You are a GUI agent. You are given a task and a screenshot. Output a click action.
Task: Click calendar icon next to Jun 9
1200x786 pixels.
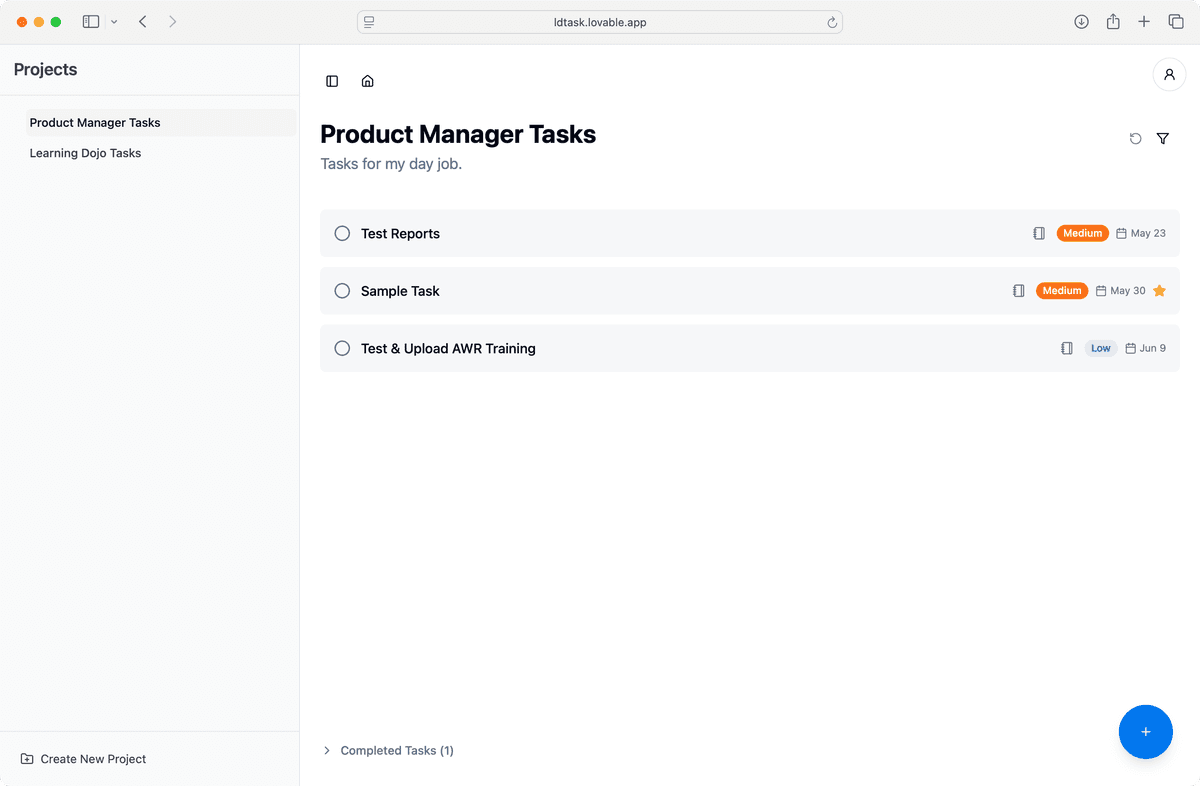(1130, 348)
